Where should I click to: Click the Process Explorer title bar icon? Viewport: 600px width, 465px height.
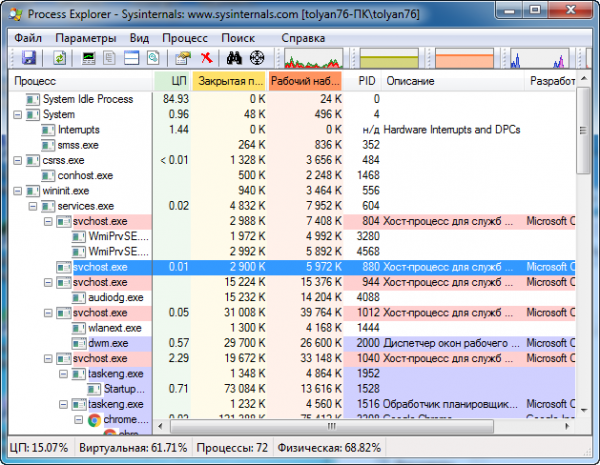[x=16, y=14]
